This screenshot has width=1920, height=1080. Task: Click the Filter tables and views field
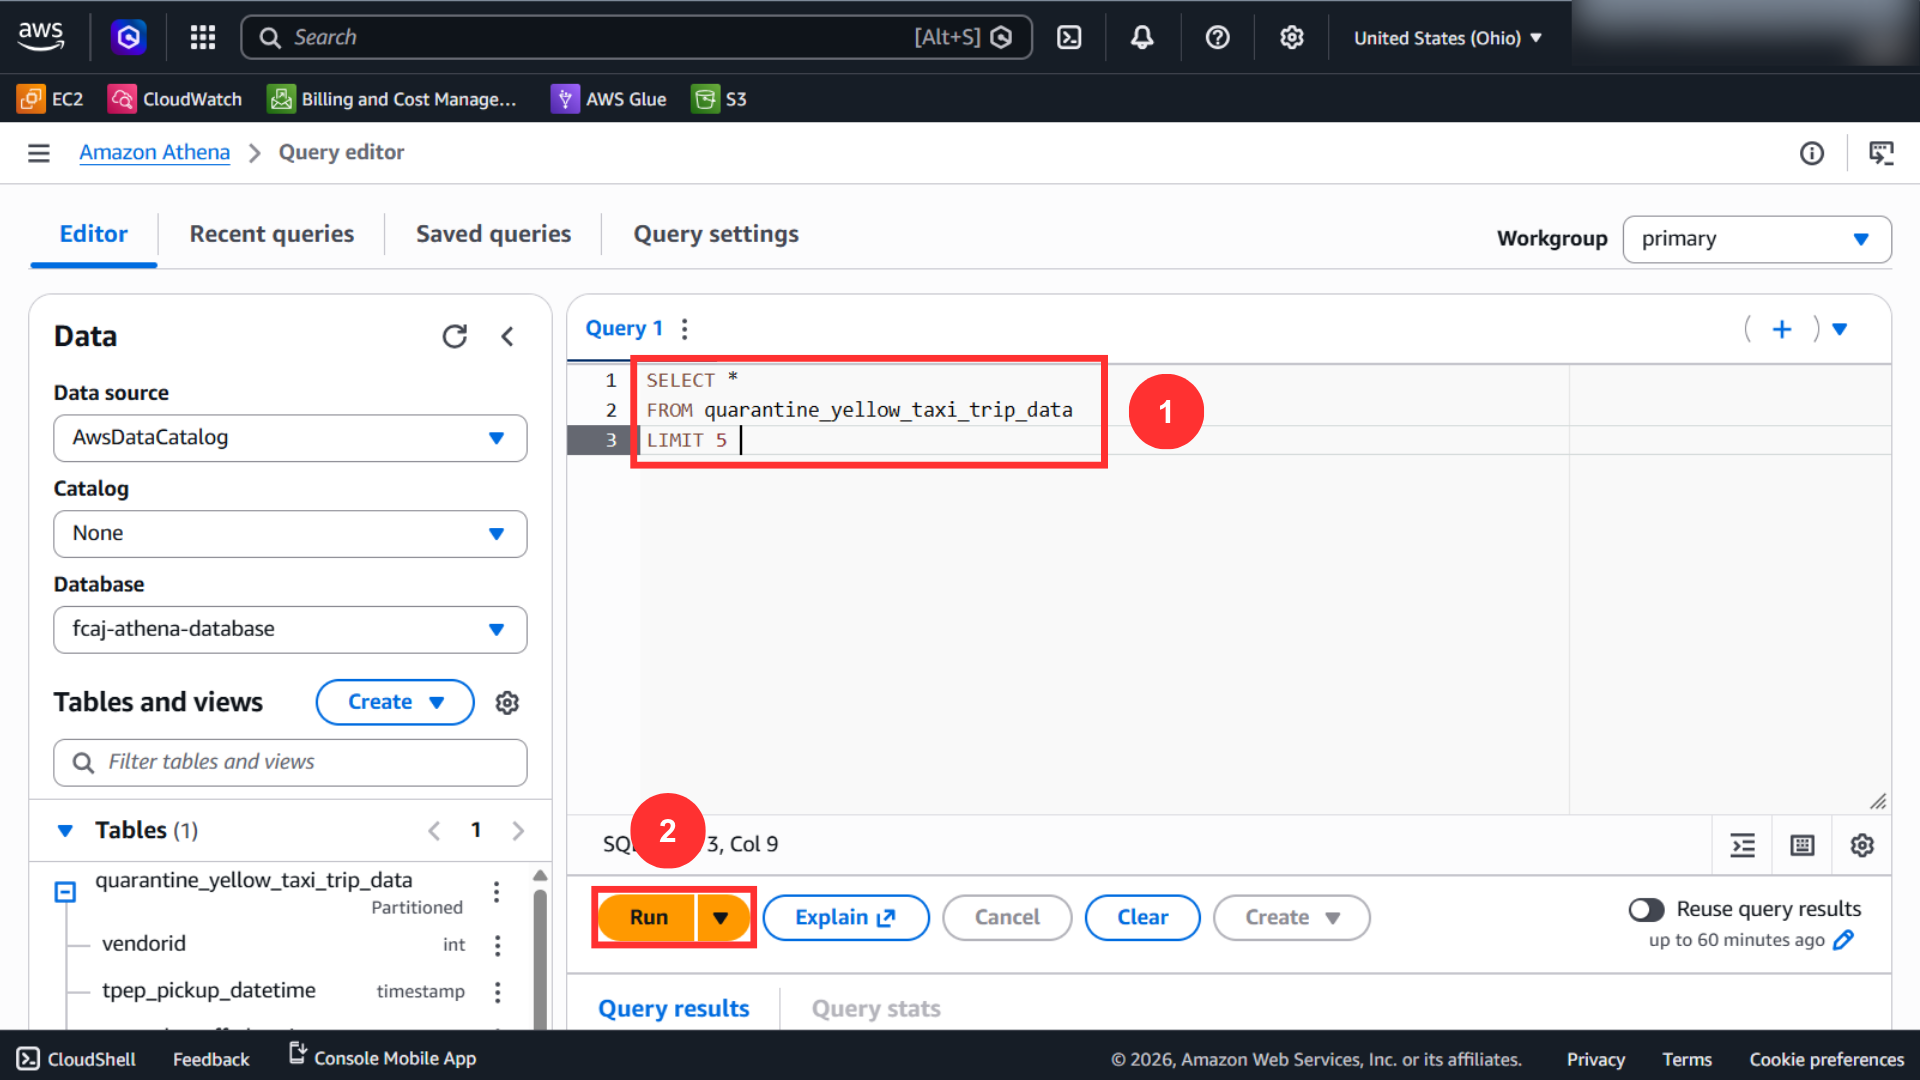pyautogui.click(x=290, y=763)
